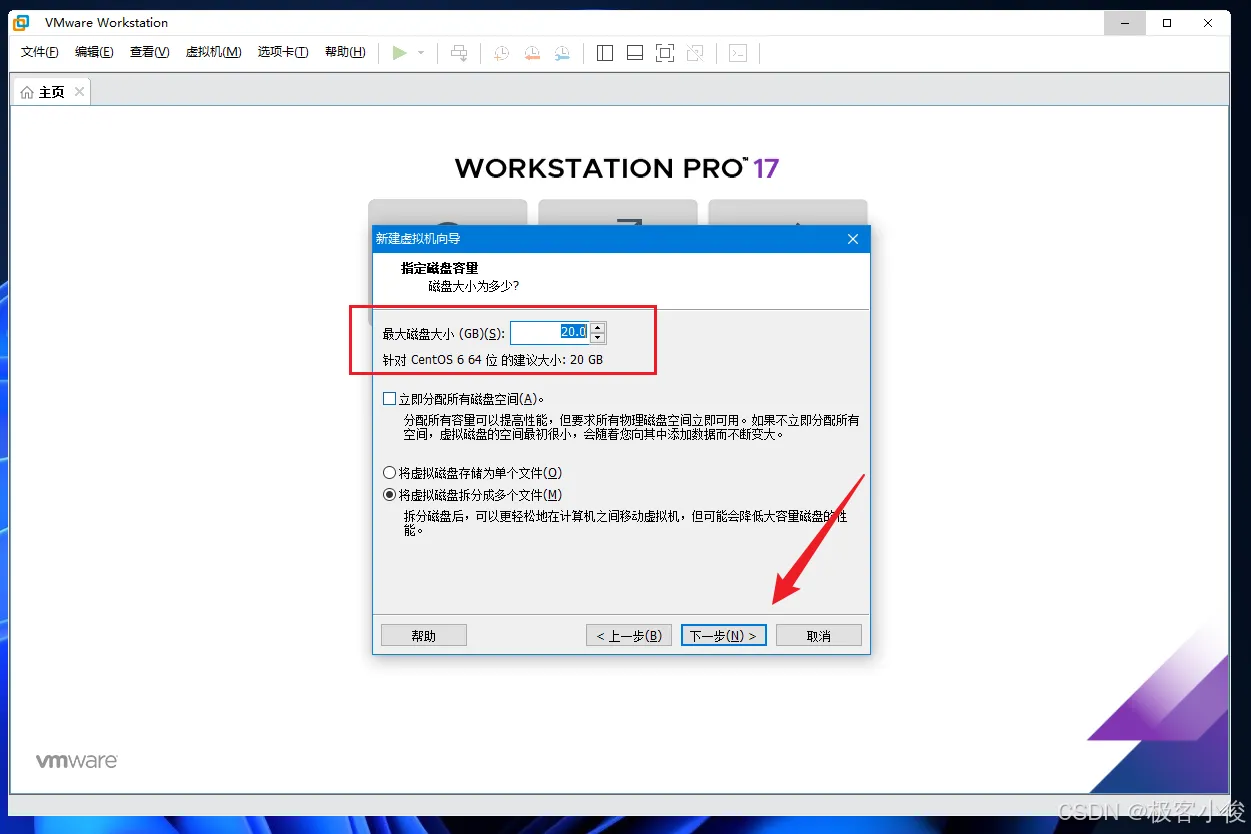Click the 下一步(N) next button

coord(724,635)
